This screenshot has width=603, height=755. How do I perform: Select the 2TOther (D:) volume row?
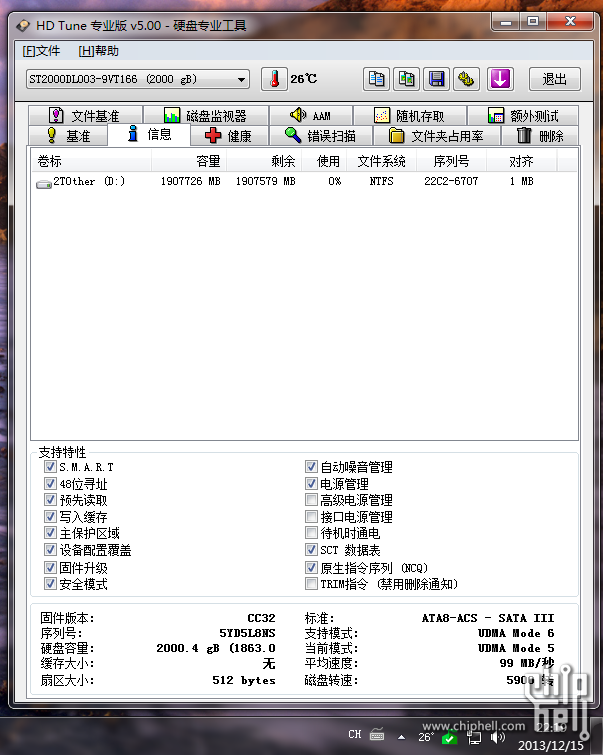pos(304,182)
